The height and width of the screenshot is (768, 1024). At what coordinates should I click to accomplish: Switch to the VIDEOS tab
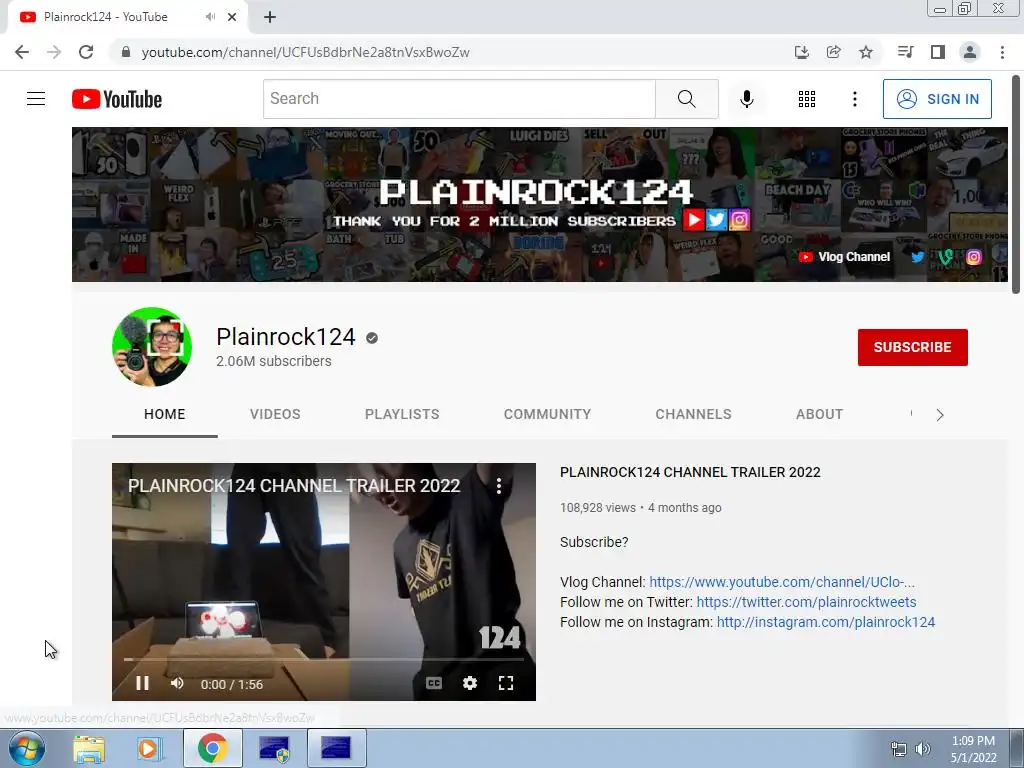point(275,414)
